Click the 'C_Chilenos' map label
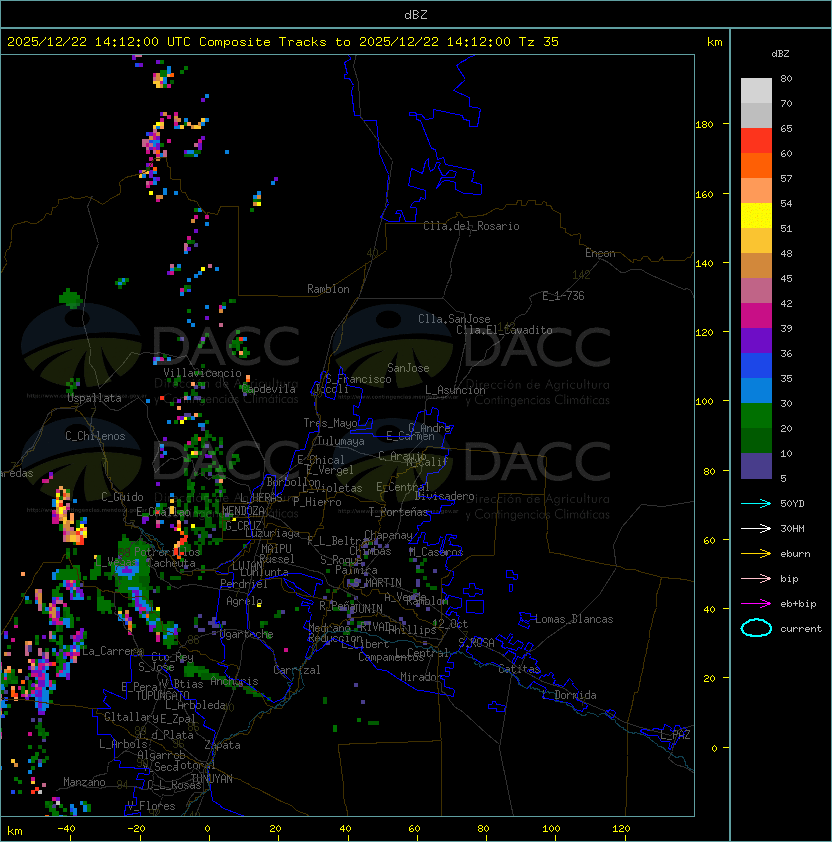The width and height of the screenshot is (832, 842). pos(95,436)
